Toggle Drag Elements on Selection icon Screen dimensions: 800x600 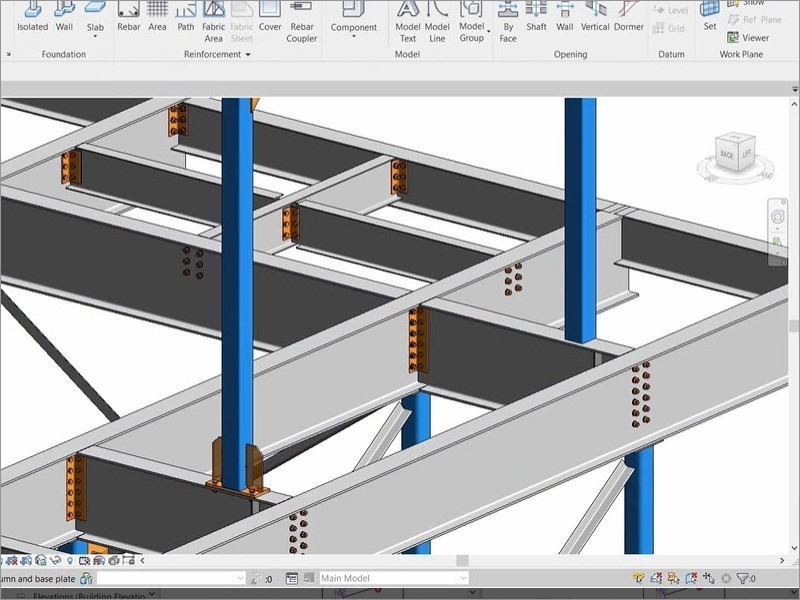coord(709,578)
